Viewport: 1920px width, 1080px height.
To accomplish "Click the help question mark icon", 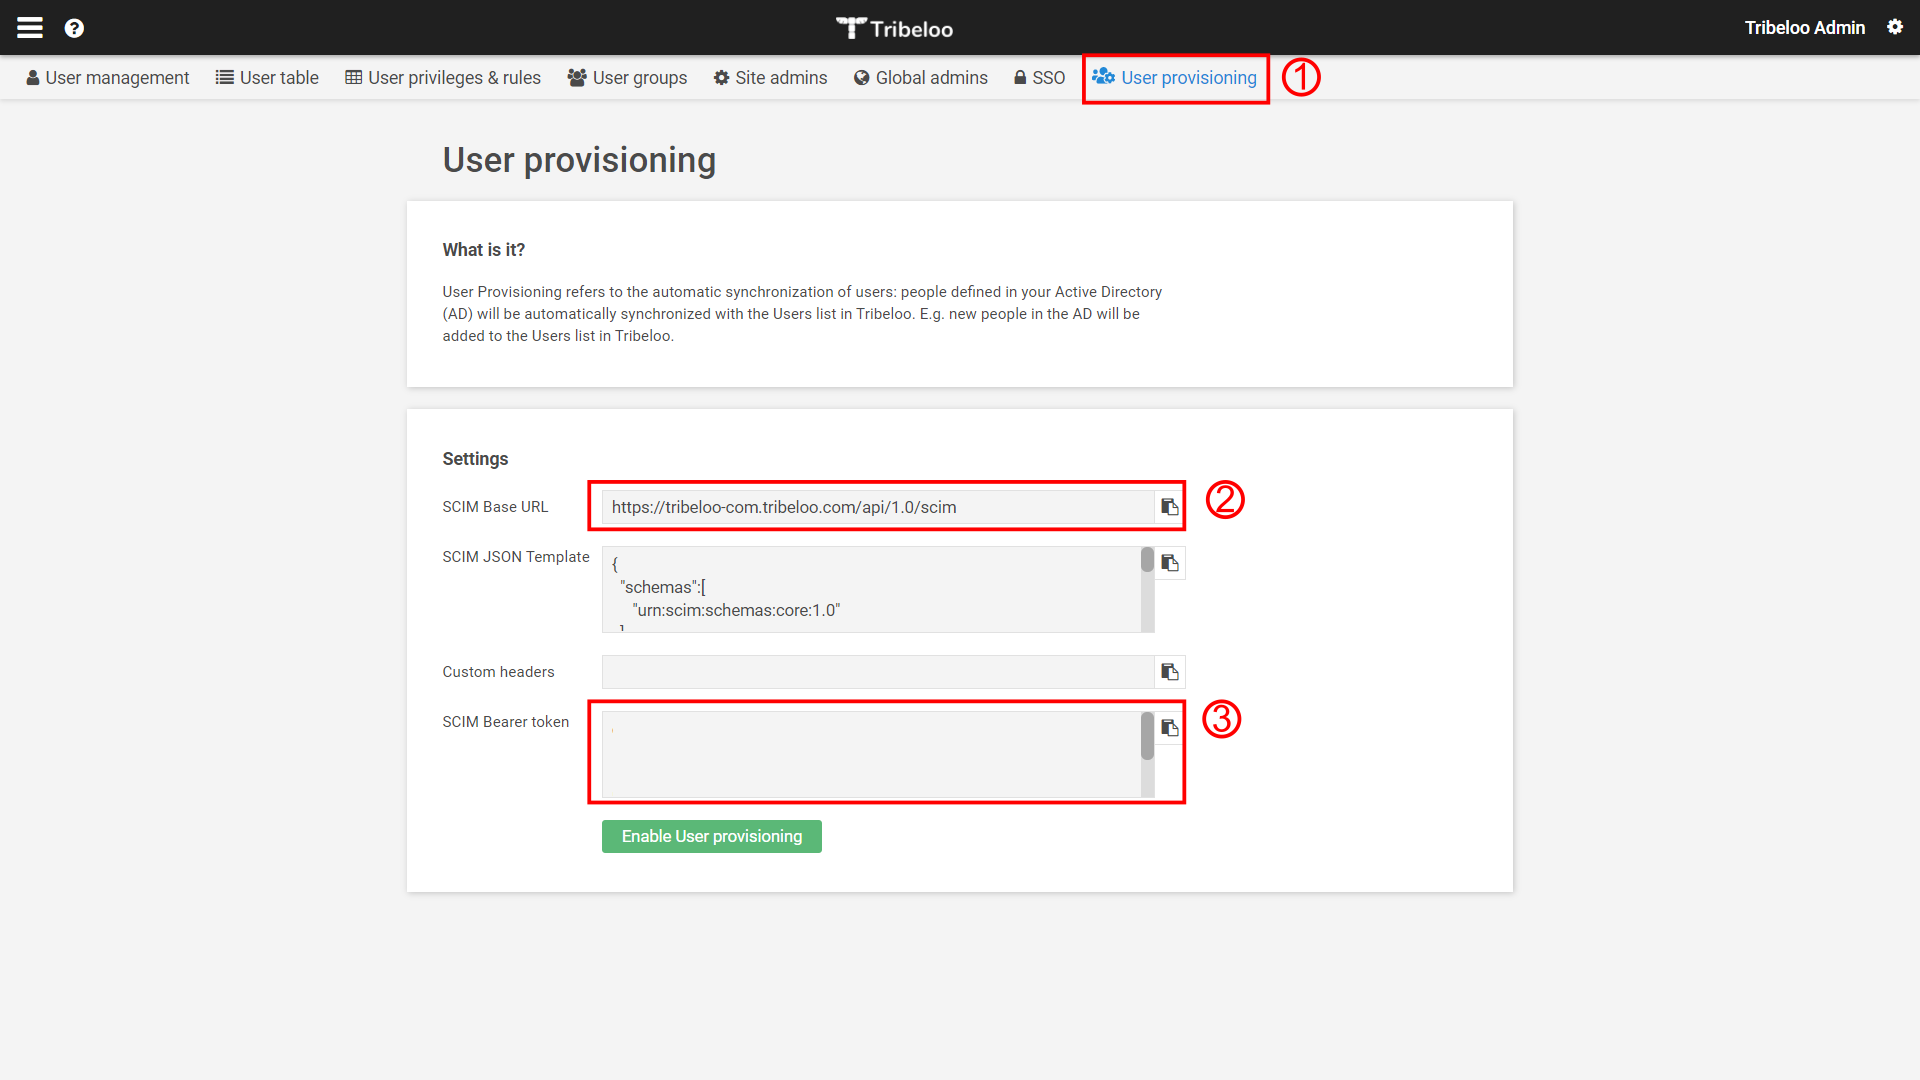I will coord(74,28).
